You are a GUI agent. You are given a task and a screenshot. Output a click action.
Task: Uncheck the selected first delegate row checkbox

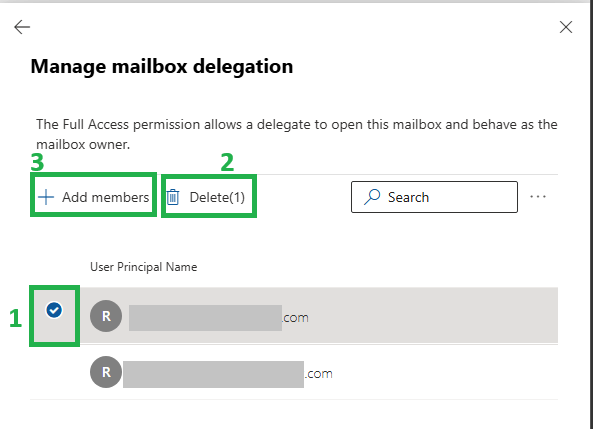(x=54, y=310)
